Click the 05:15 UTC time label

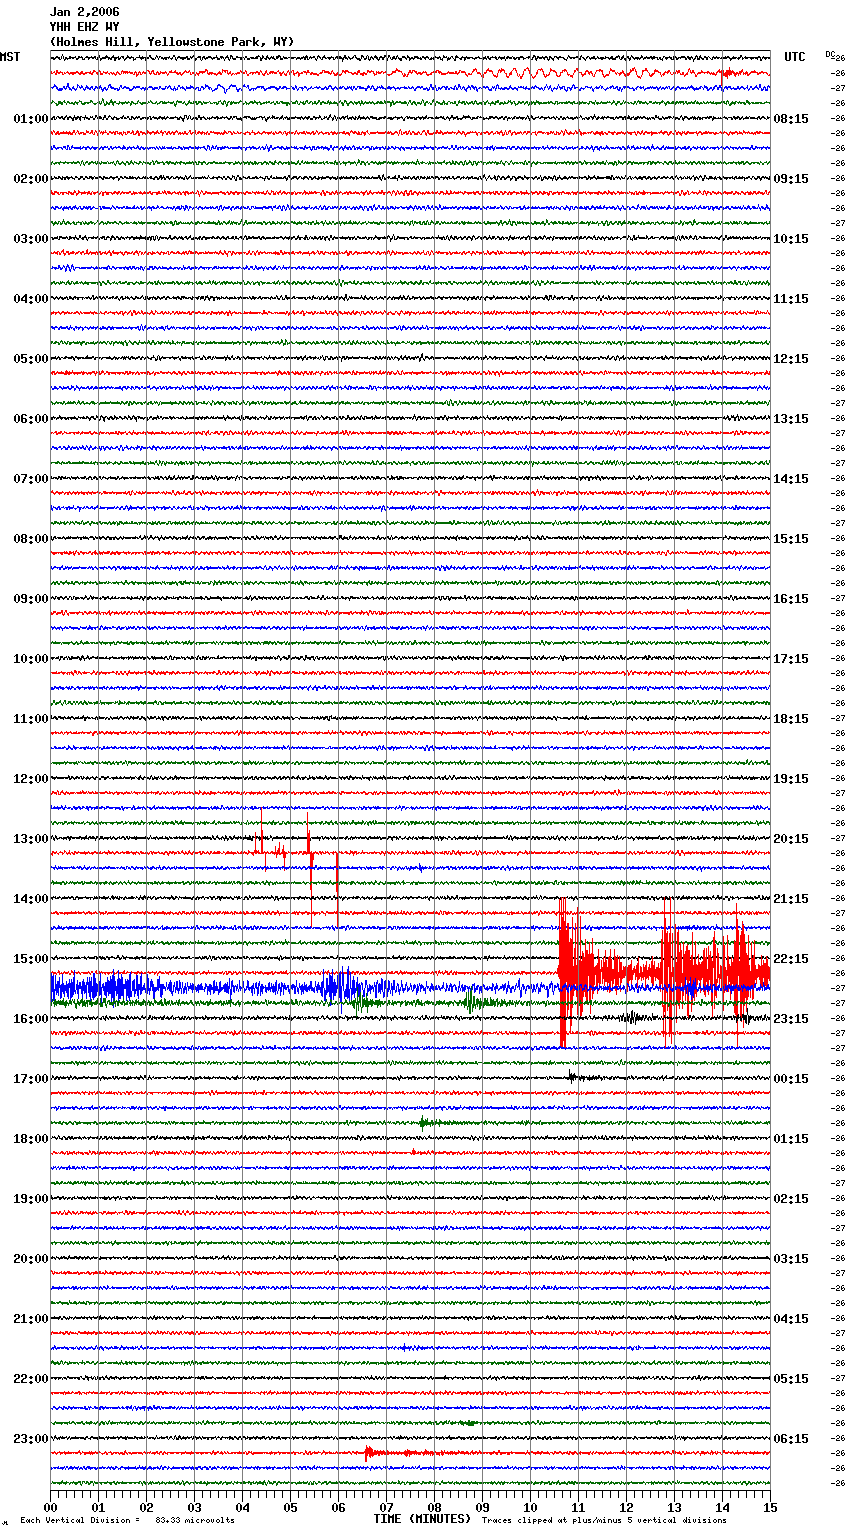[x=791, y=1379]
